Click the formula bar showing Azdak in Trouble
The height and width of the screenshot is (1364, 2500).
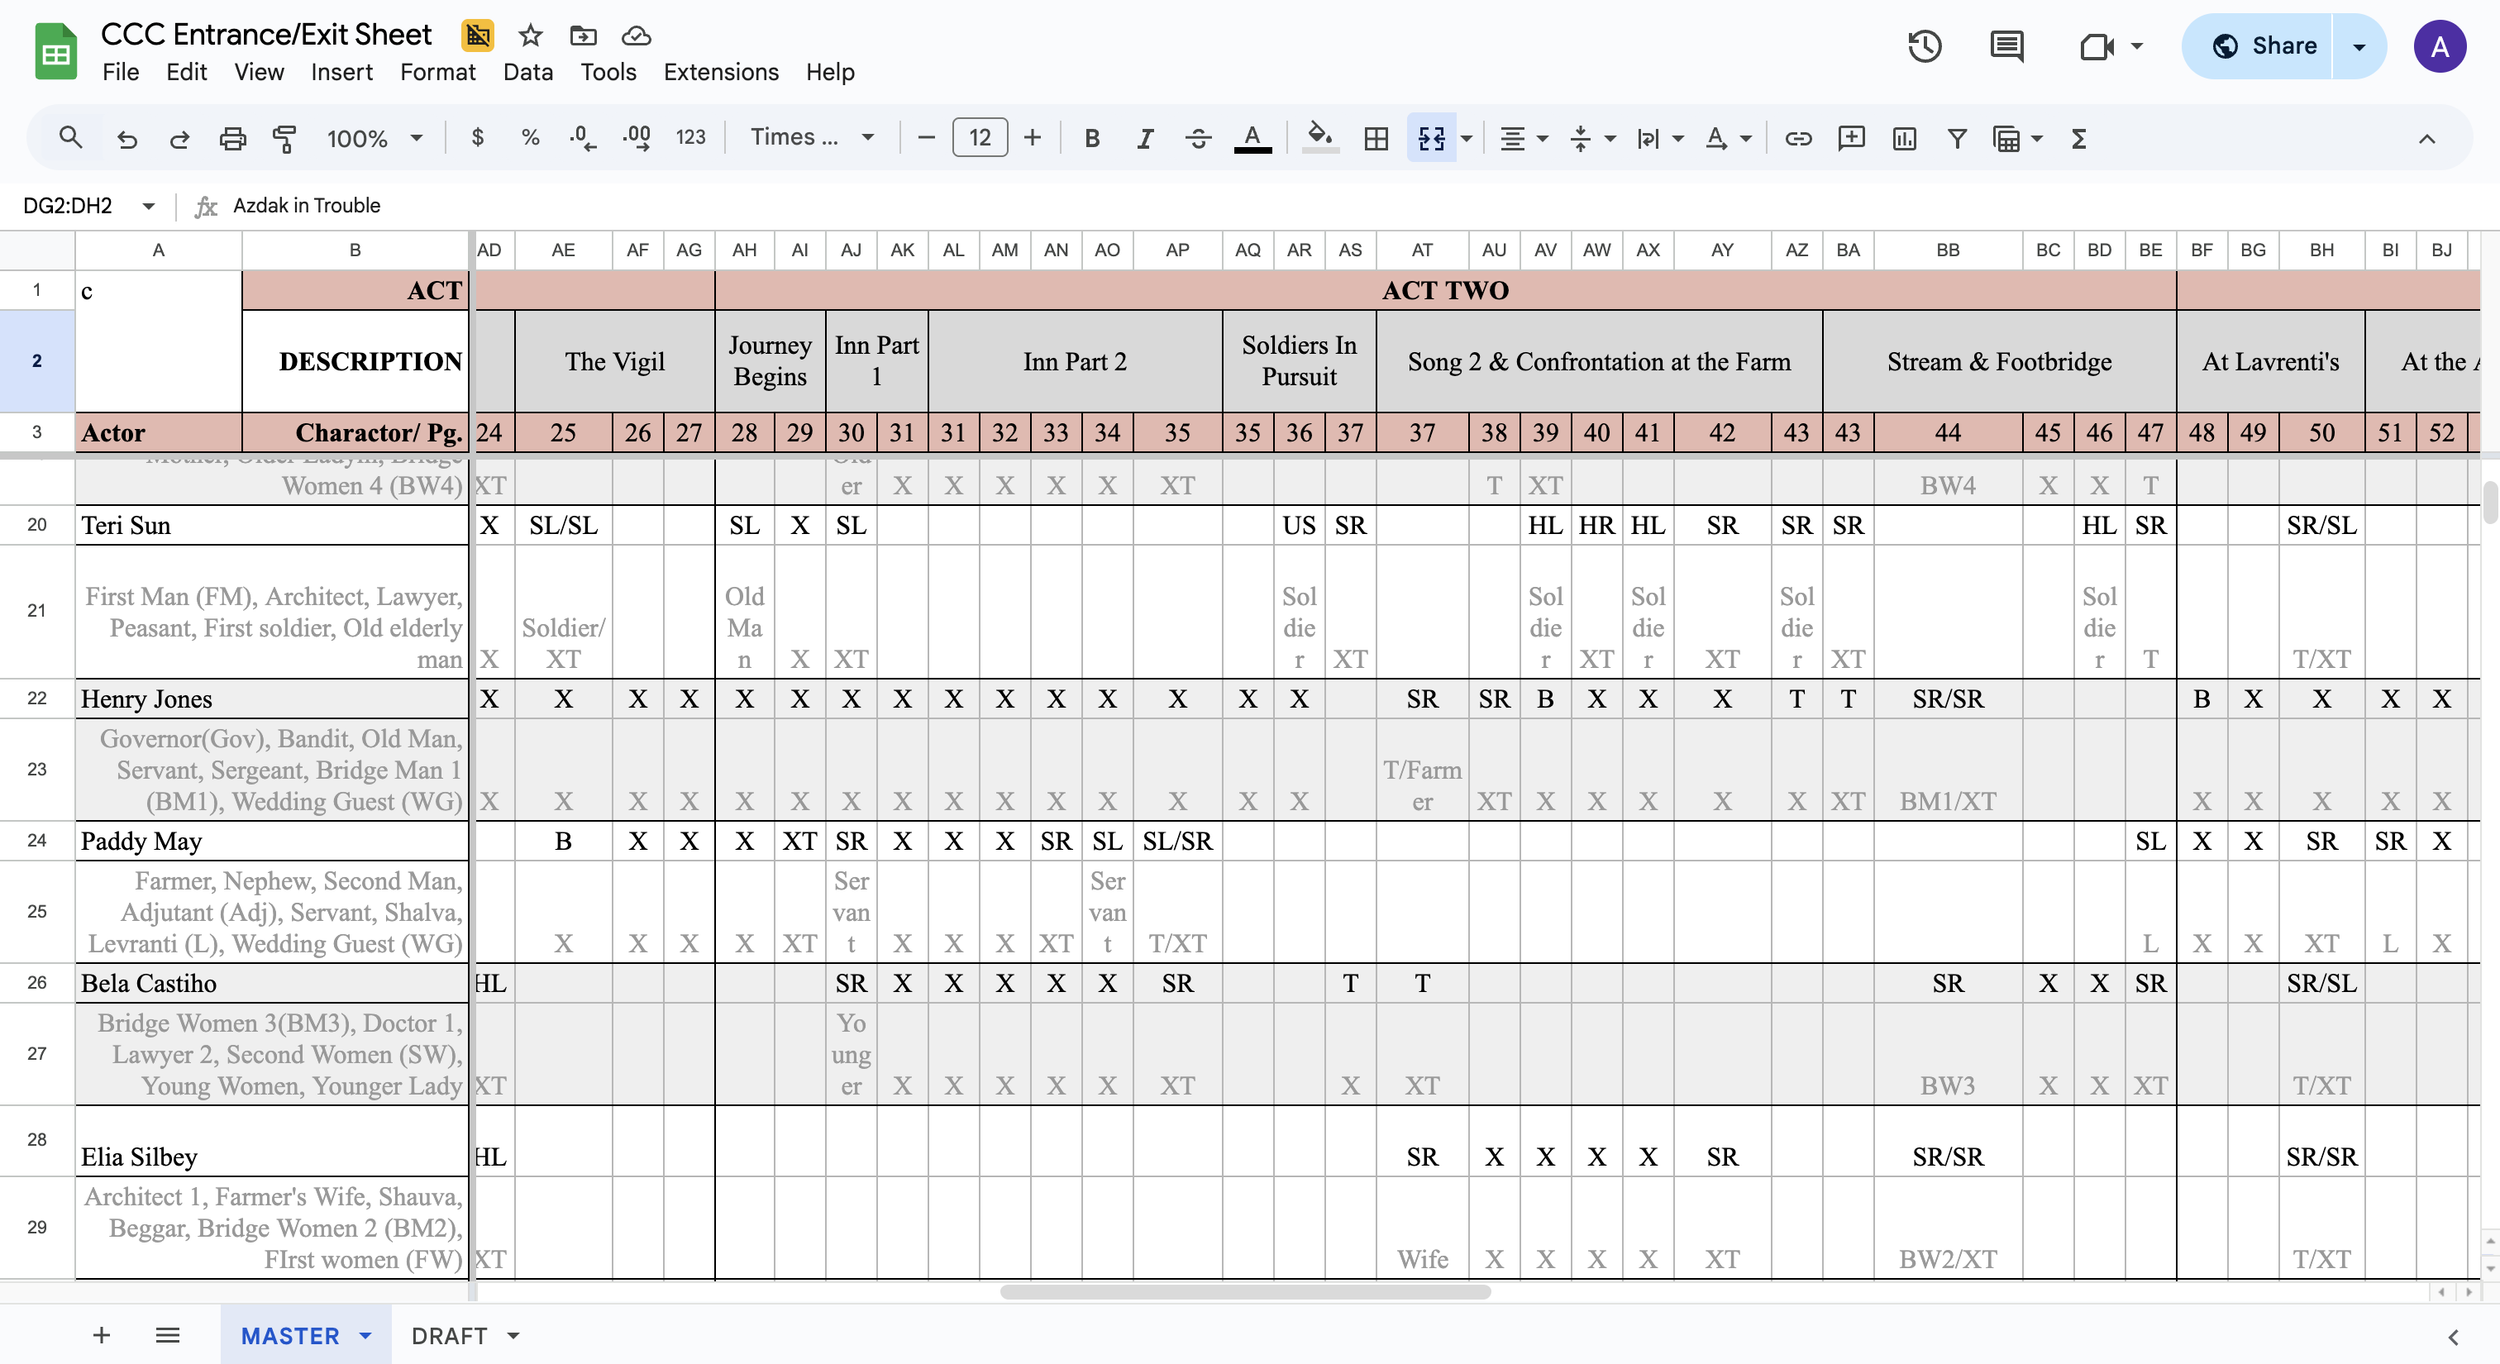(306, 206)
